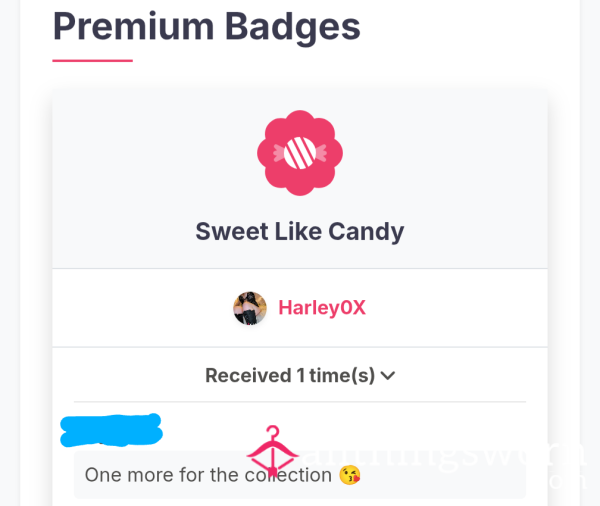The image size is (600, 506).
Task: Click the 'Received 1 time(s)' label
Action: [290, 375]
